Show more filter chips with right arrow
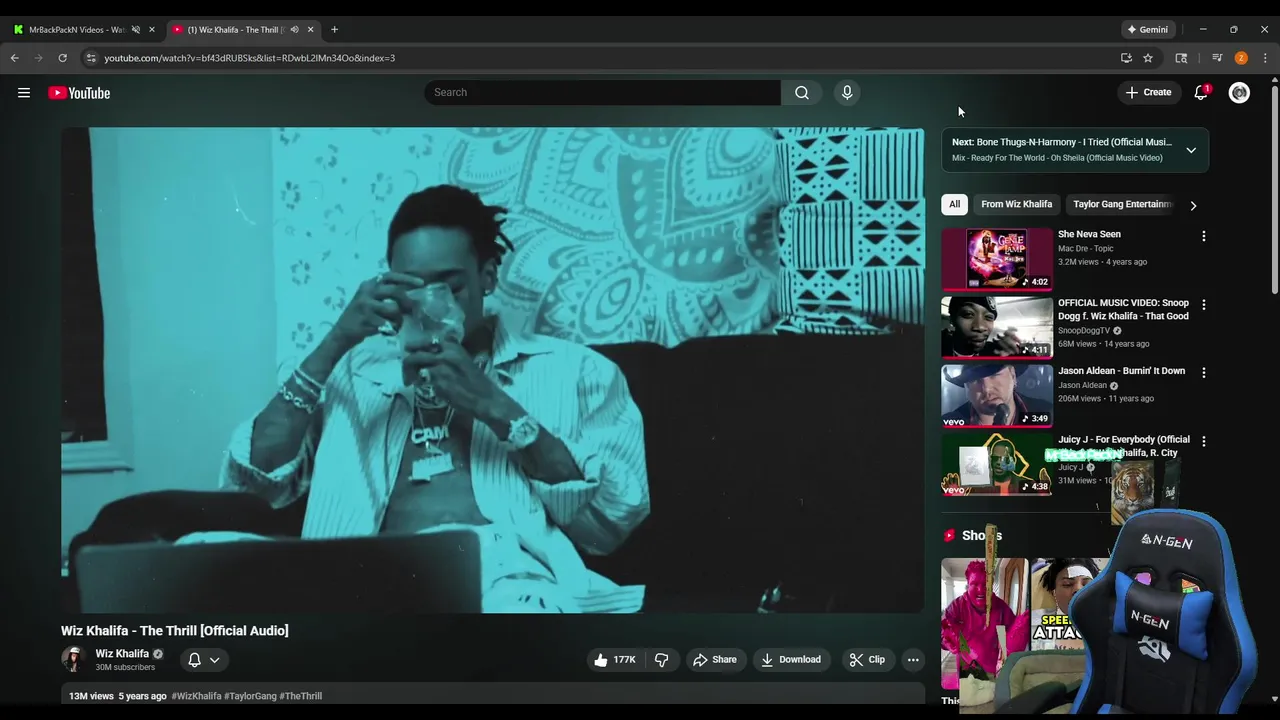Image resolution: width=1280 pixels, height=720 pixels. click(x=1193, y=205)
